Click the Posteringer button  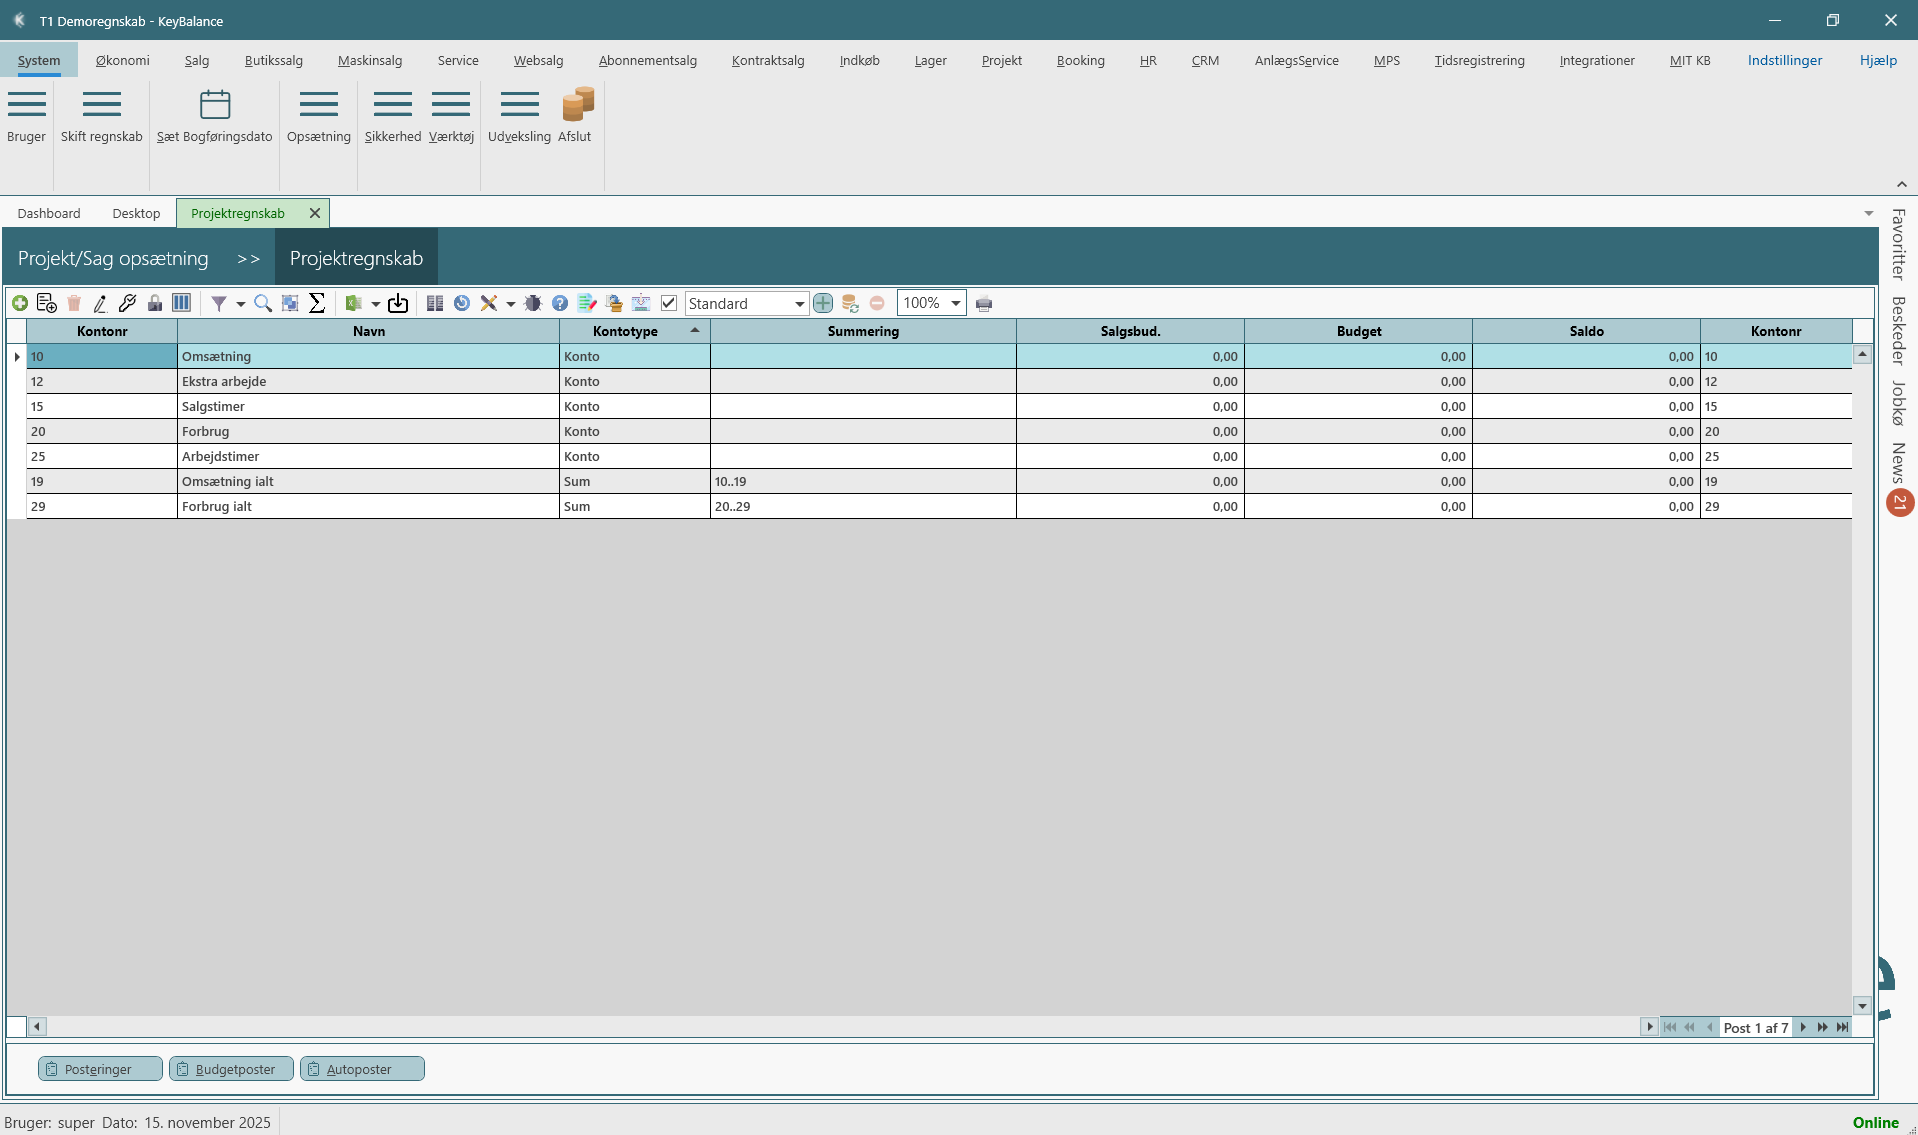pos(100,1069)
